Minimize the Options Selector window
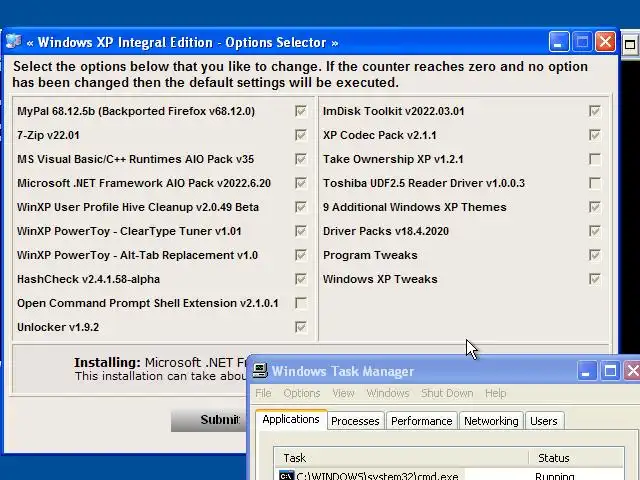Viewport: 640px width, 480px height. pos(559,42)
